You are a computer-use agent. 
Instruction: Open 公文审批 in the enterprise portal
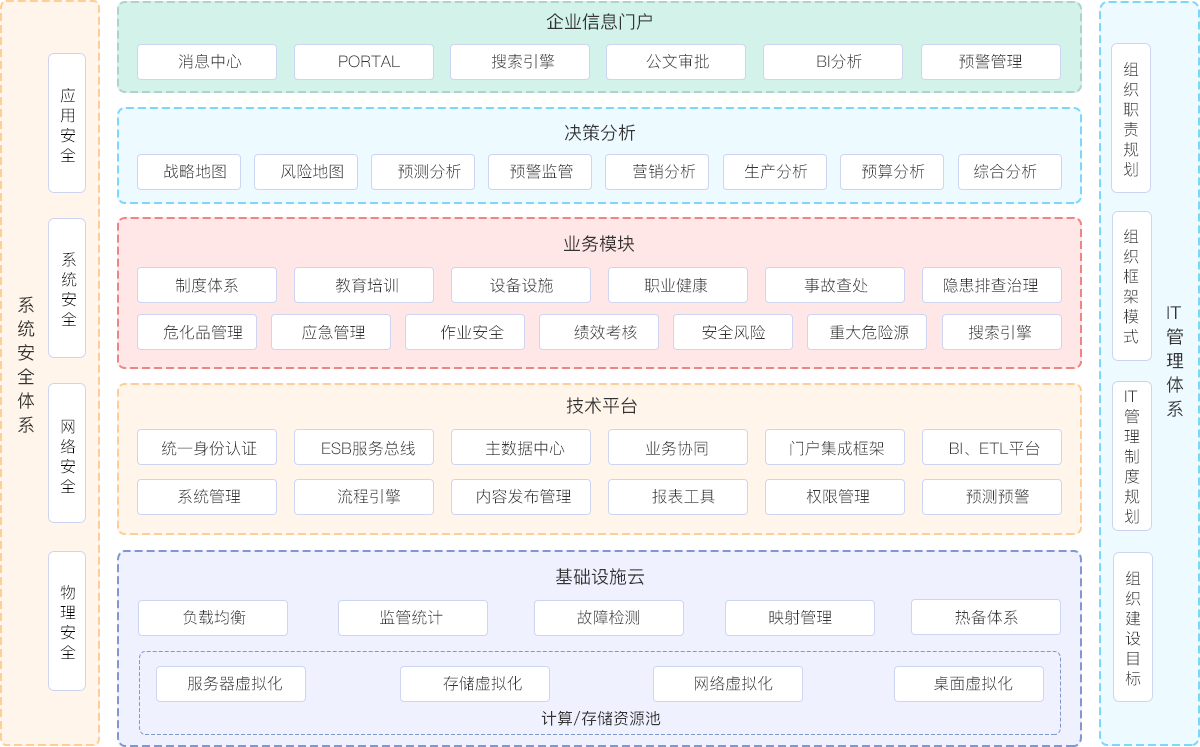point(676,62)
